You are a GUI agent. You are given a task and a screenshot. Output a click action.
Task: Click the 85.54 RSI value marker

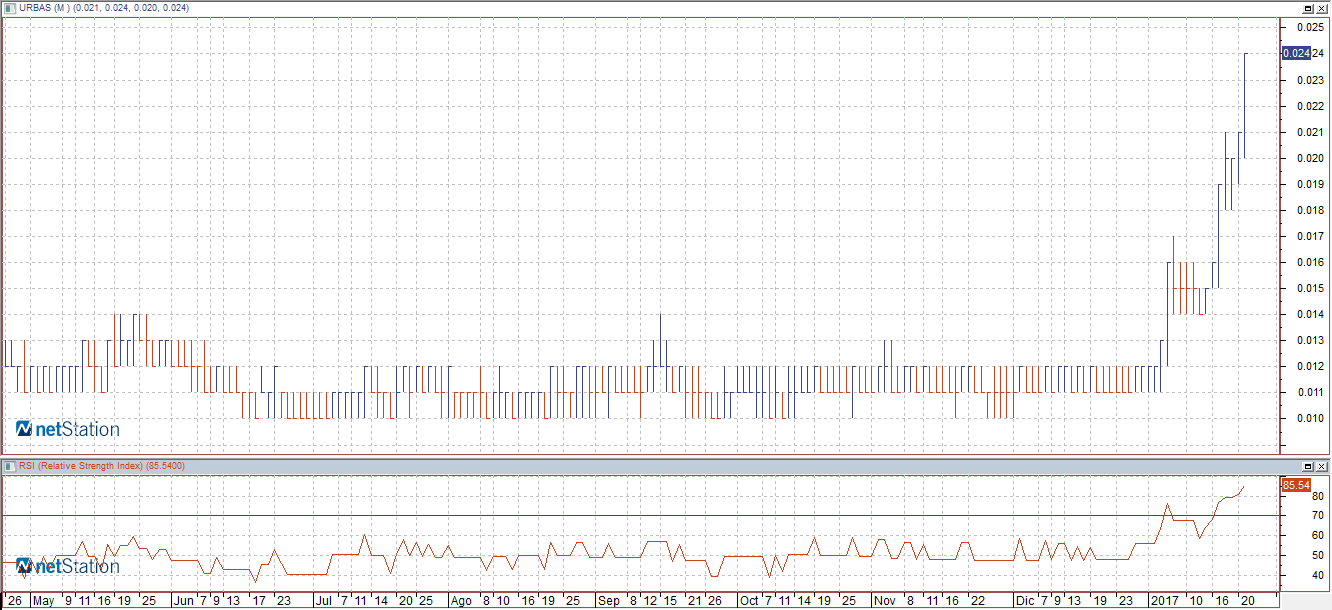(x=1296, y=485)
